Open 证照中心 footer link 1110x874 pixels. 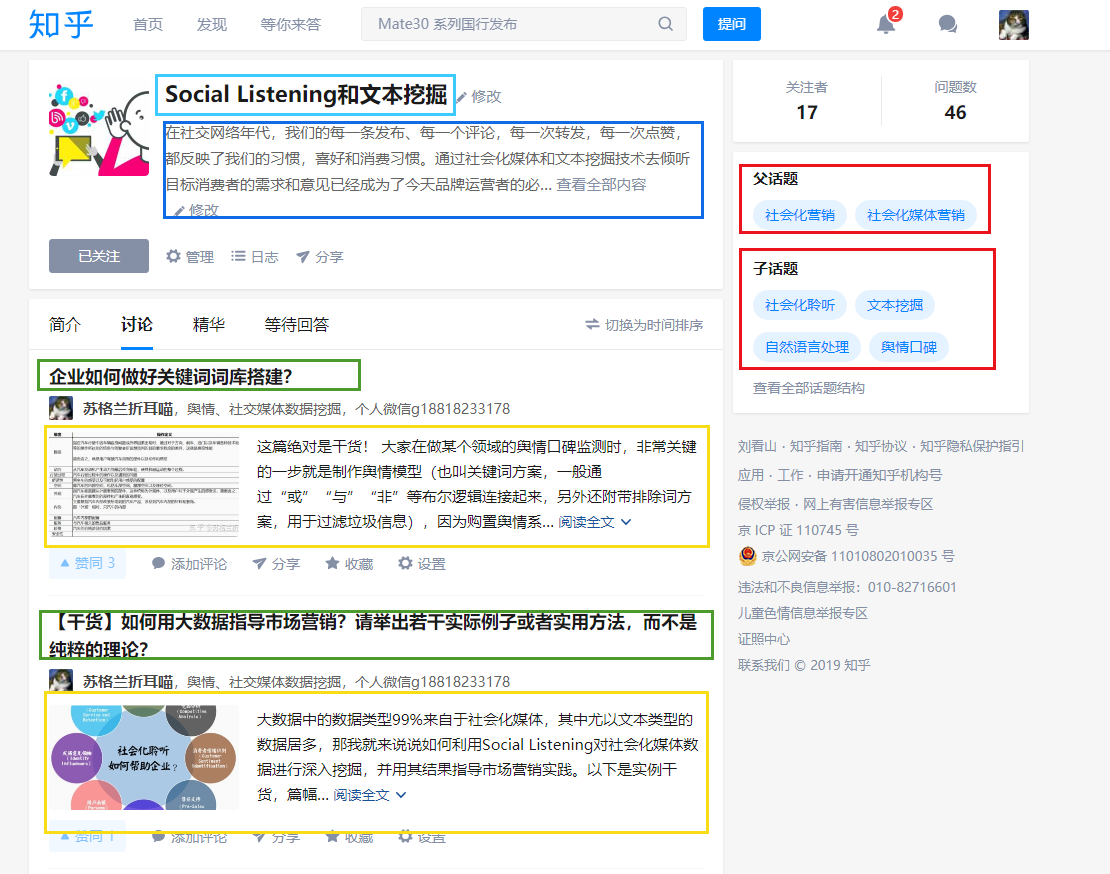click(x=764, y=640)
